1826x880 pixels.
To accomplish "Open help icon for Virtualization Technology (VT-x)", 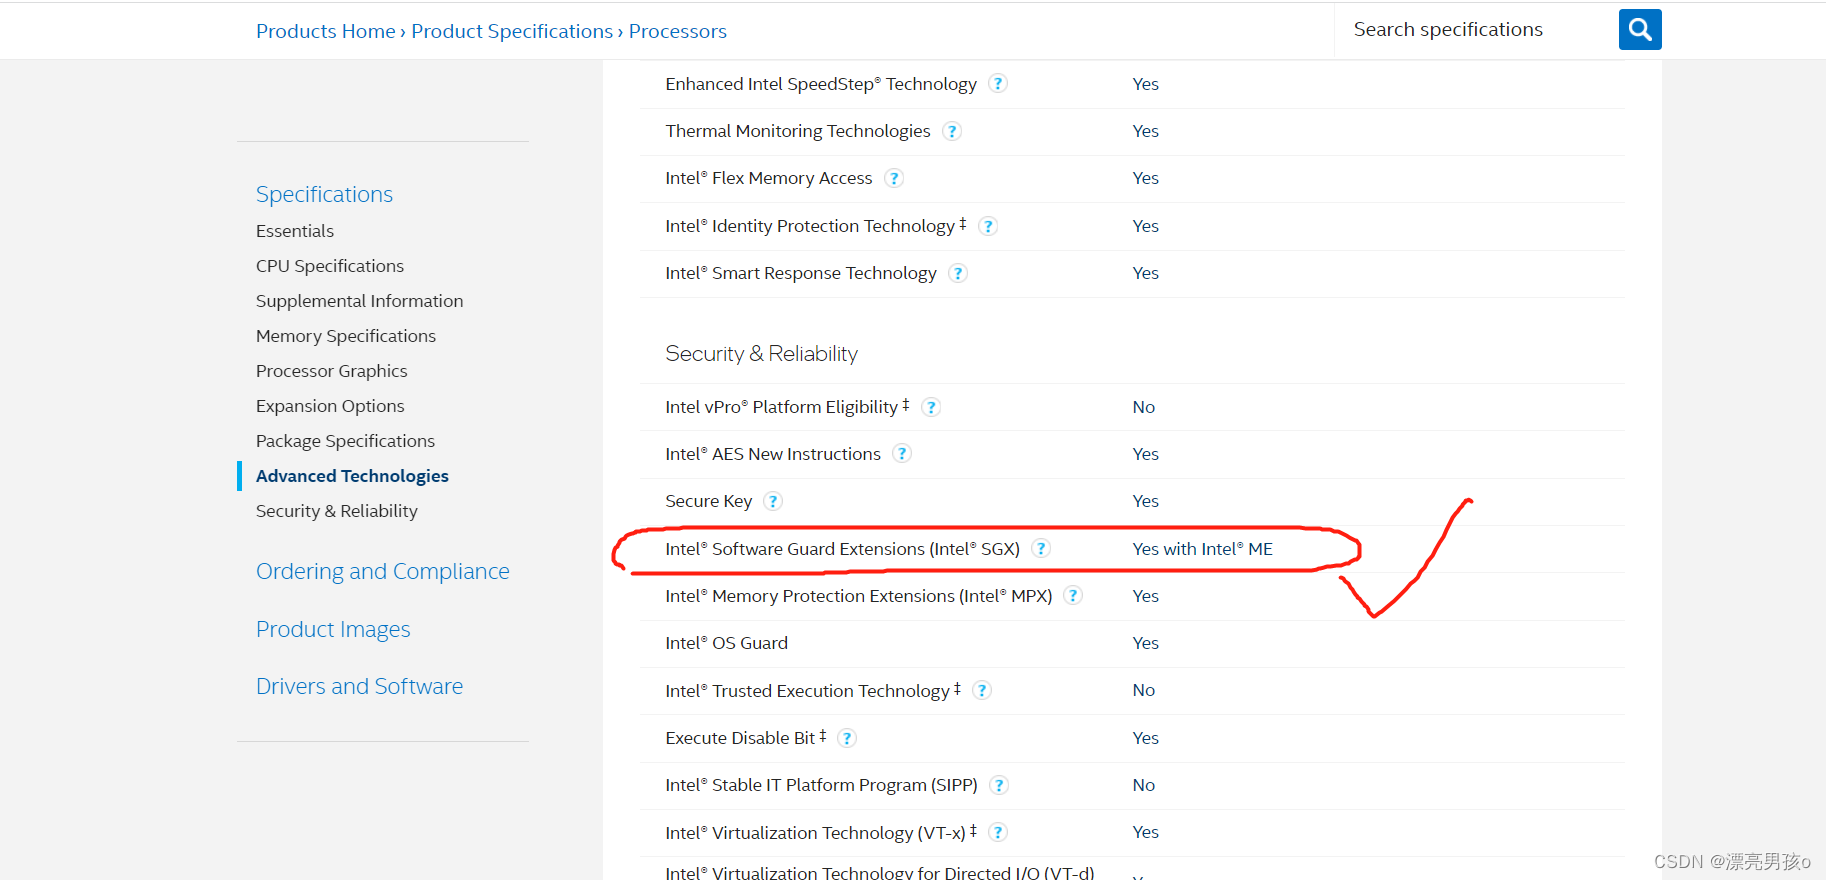I will 998,832.
